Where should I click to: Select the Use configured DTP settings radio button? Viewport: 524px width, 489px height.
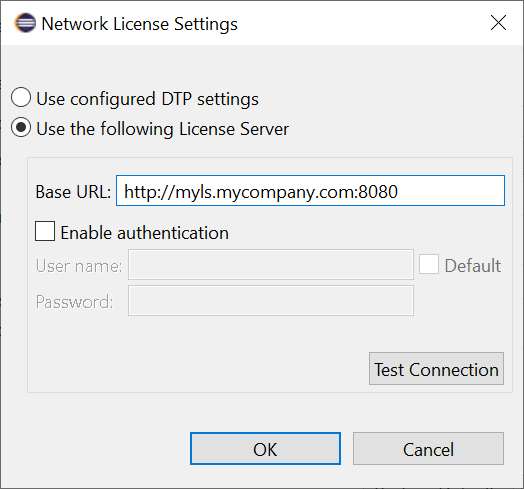(x=21, y=97)
